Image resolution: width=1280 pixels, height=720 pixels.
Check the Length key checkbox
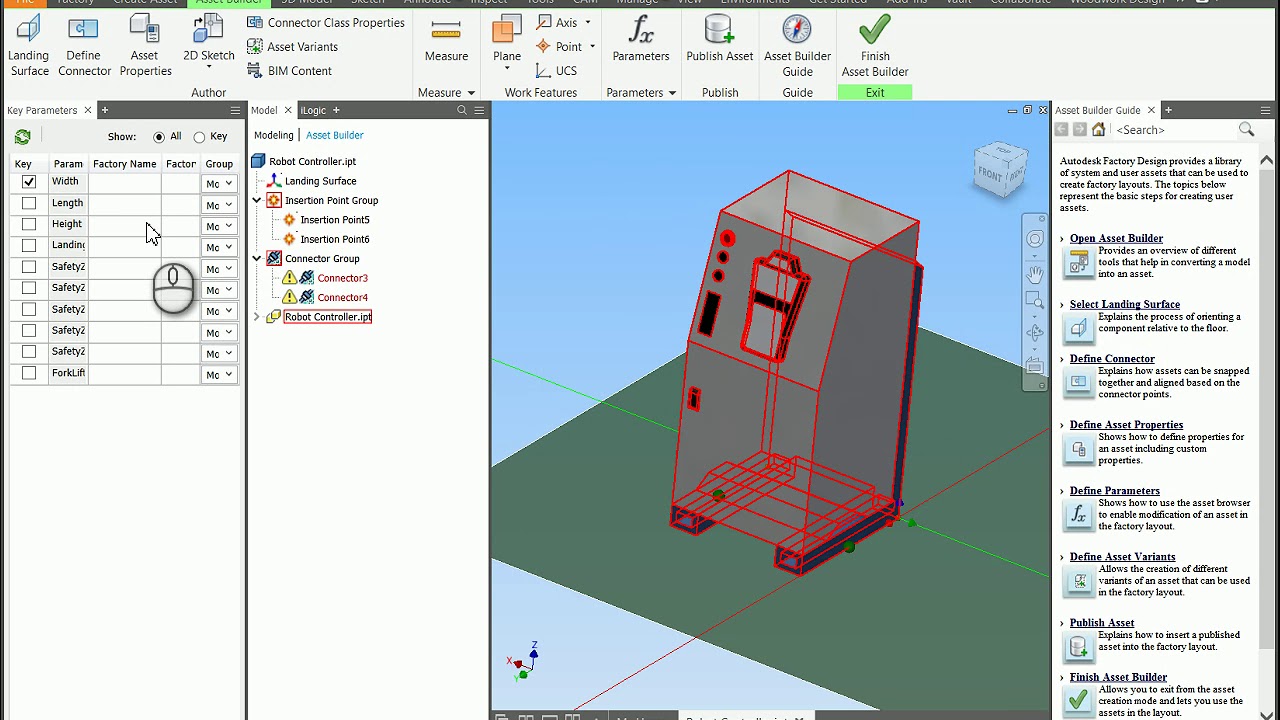(29, 203)
